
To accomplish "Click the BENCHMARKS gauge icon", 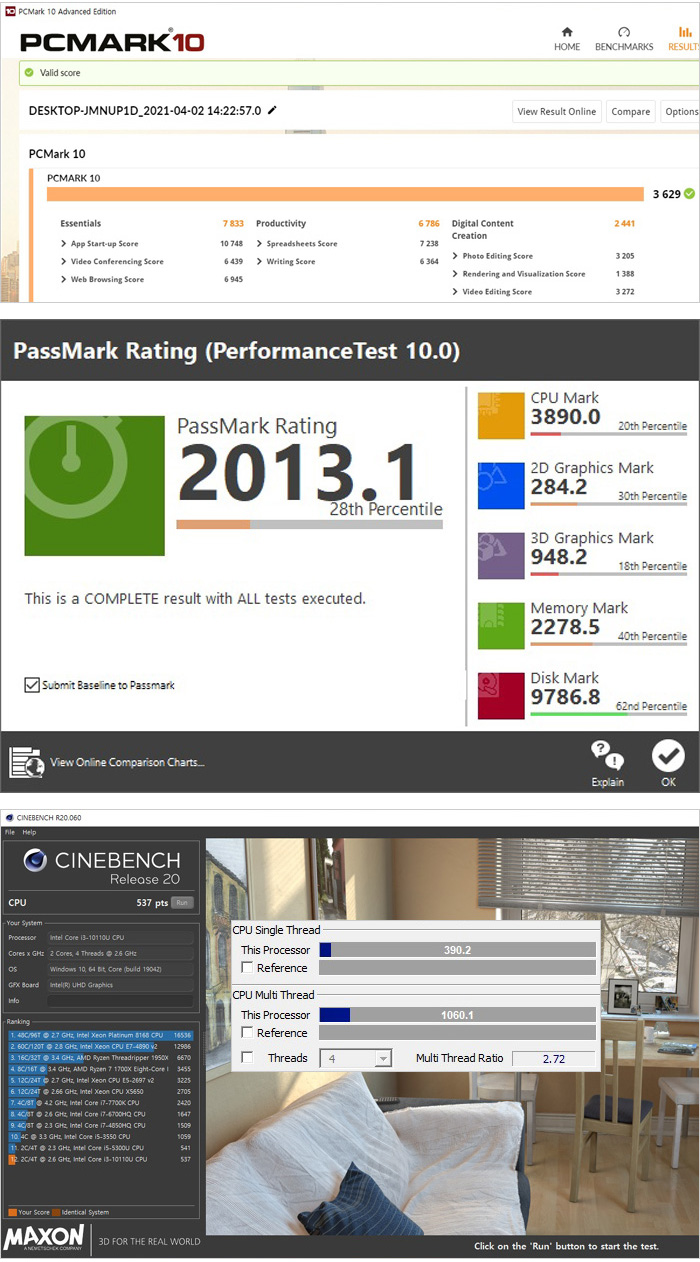I will (x=624, y=32).
